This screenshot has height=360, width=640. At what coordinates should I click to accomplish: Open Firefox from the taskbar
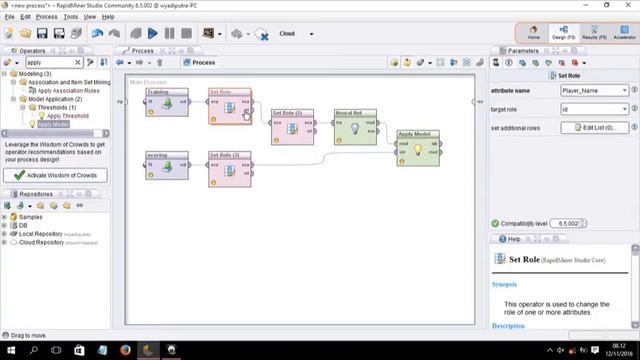125,350
